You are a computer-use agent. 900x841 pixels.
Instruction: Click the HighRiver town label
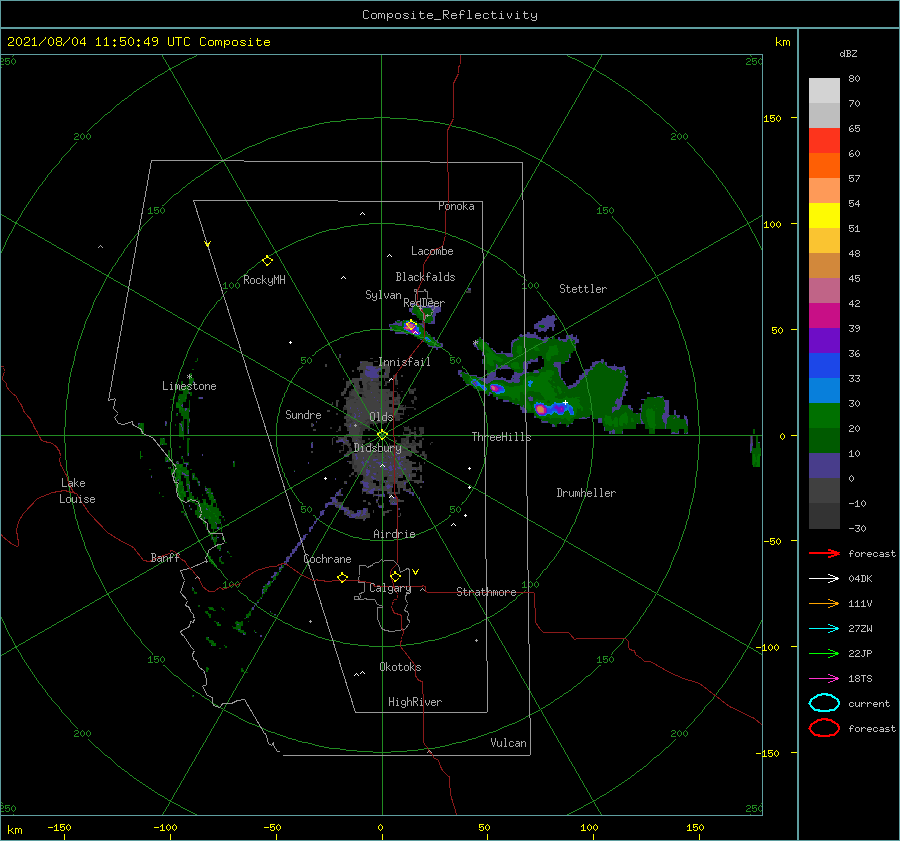coord(415,702)
